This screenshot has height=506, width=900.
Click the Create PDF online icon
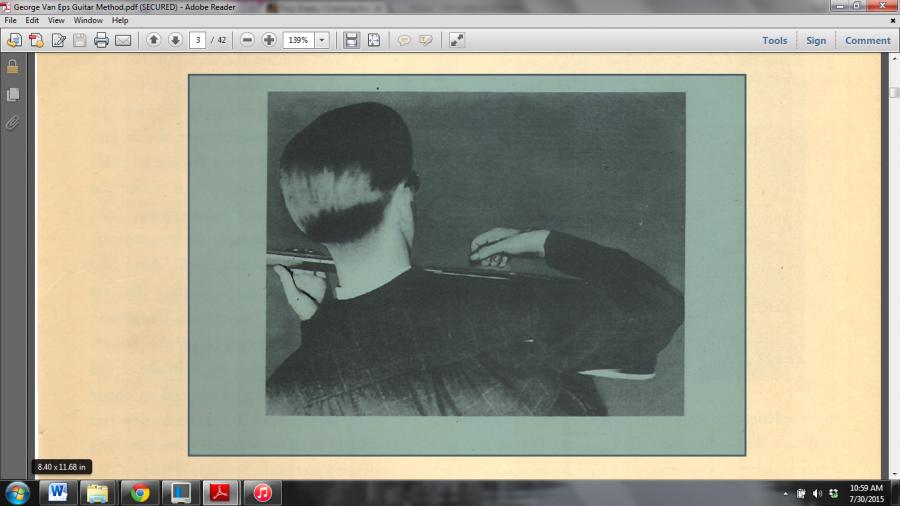[14, 40]
